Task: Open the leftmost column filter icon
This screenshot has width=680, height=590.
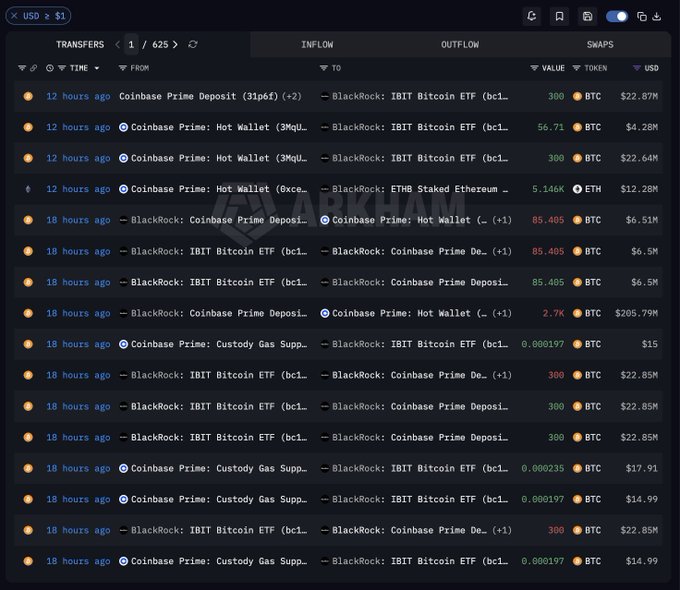Action: pos(22,68)
